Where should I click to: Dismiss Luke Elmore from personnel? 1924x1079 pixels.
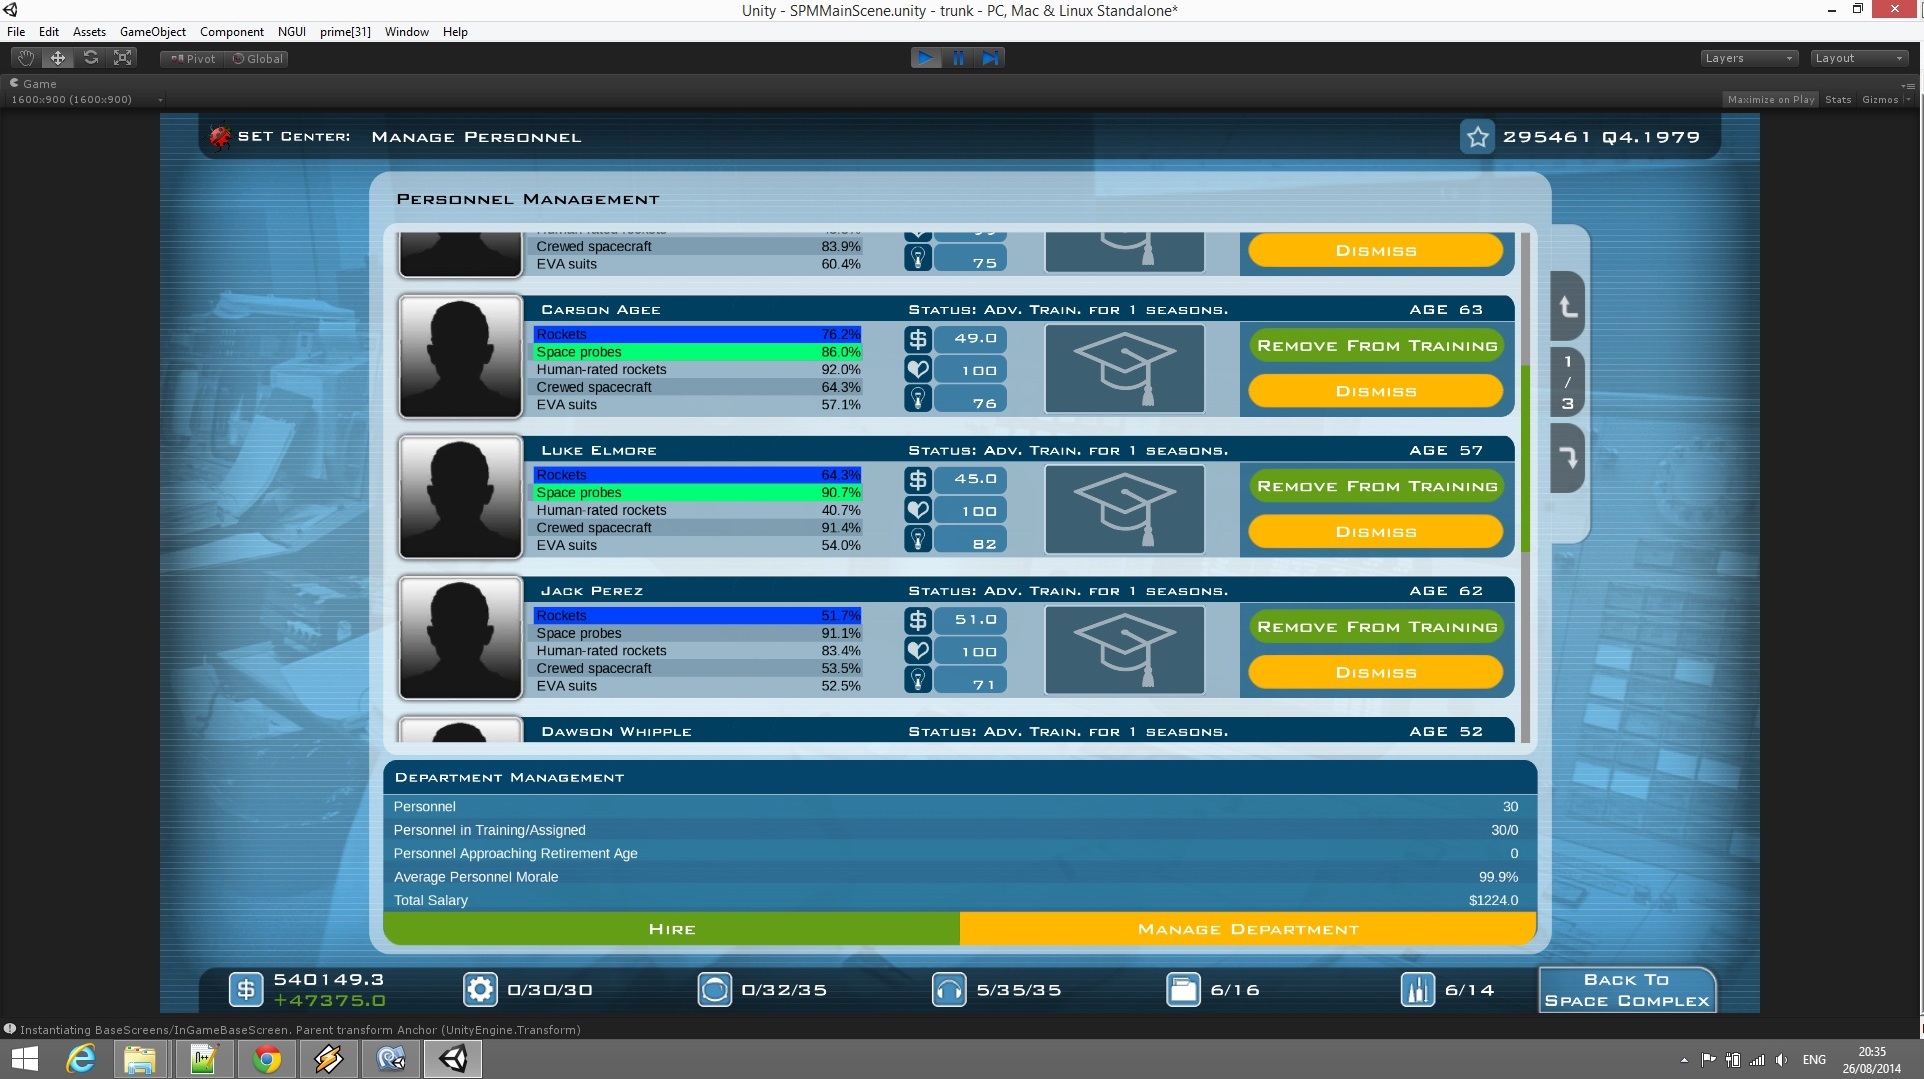(1375, 532)
